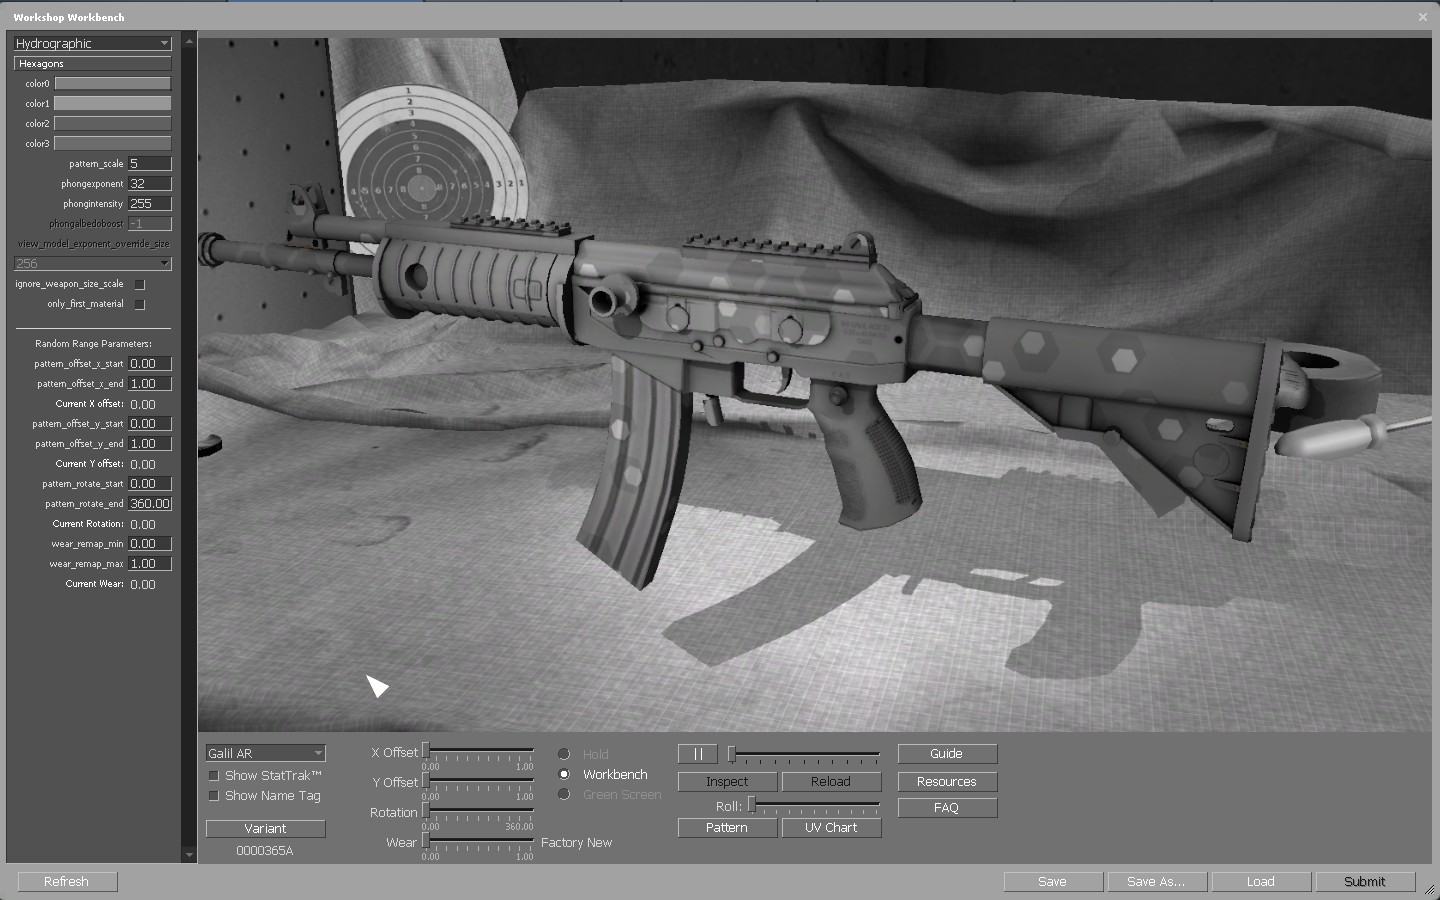Select the Hold radio button
This screenshot has width=1440, height=900.
(564, 754)
